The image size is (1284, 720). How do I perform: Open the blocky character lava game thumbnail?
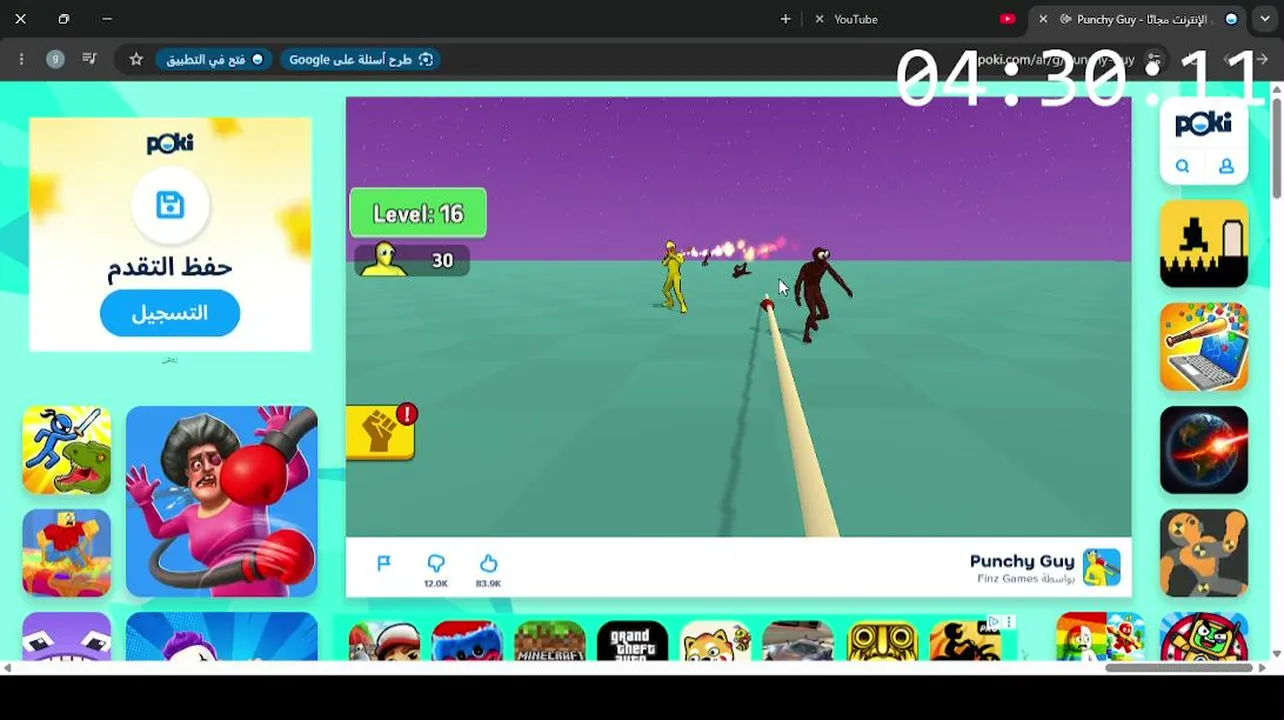coord(67,553)
